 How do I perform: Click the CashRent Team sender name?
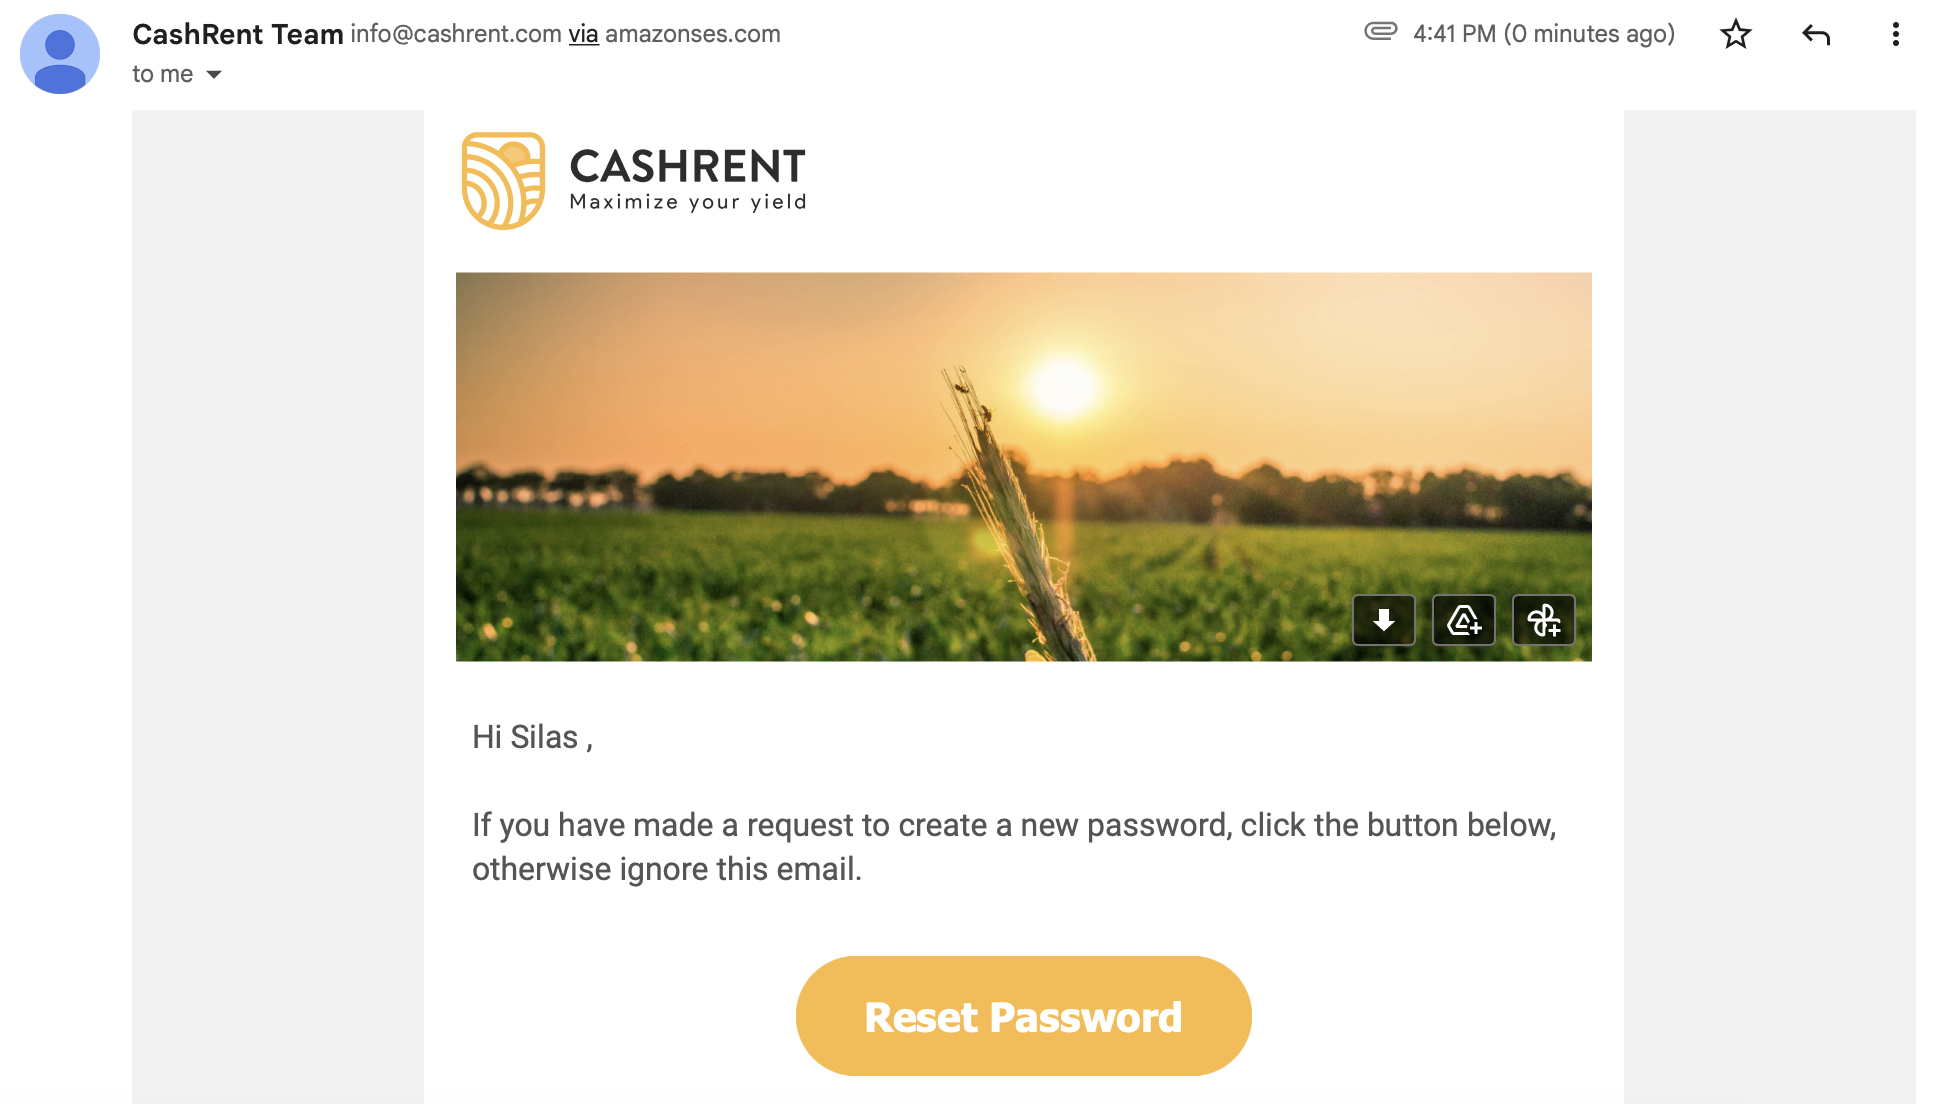click(x=238, y=34)
